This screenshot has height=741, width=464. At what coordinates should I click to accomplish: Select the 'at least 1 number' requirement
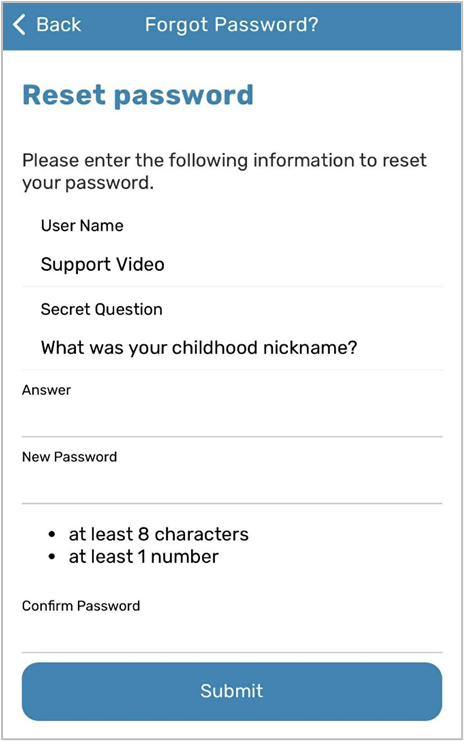pos(144,557)
